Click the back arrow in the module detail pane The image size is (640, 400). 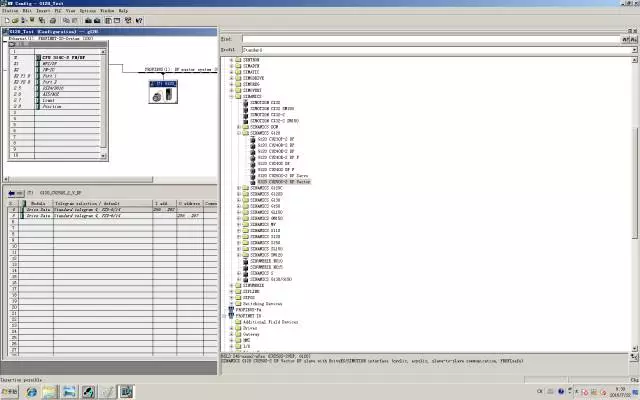(9, 192)
